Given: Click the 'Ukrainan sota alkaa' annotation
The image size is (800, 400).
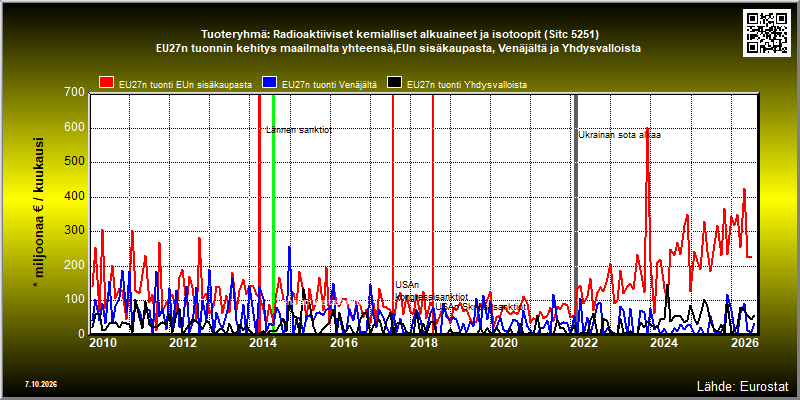Looking at the screenshot, I should [619, 135].
